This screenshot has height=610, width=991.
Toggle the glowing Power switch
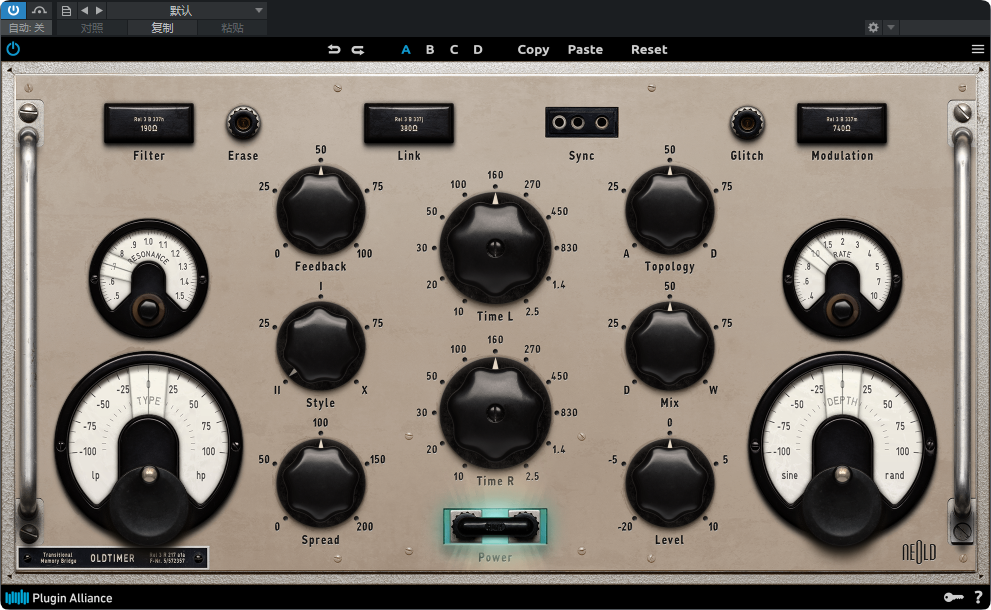coord(496,527)
